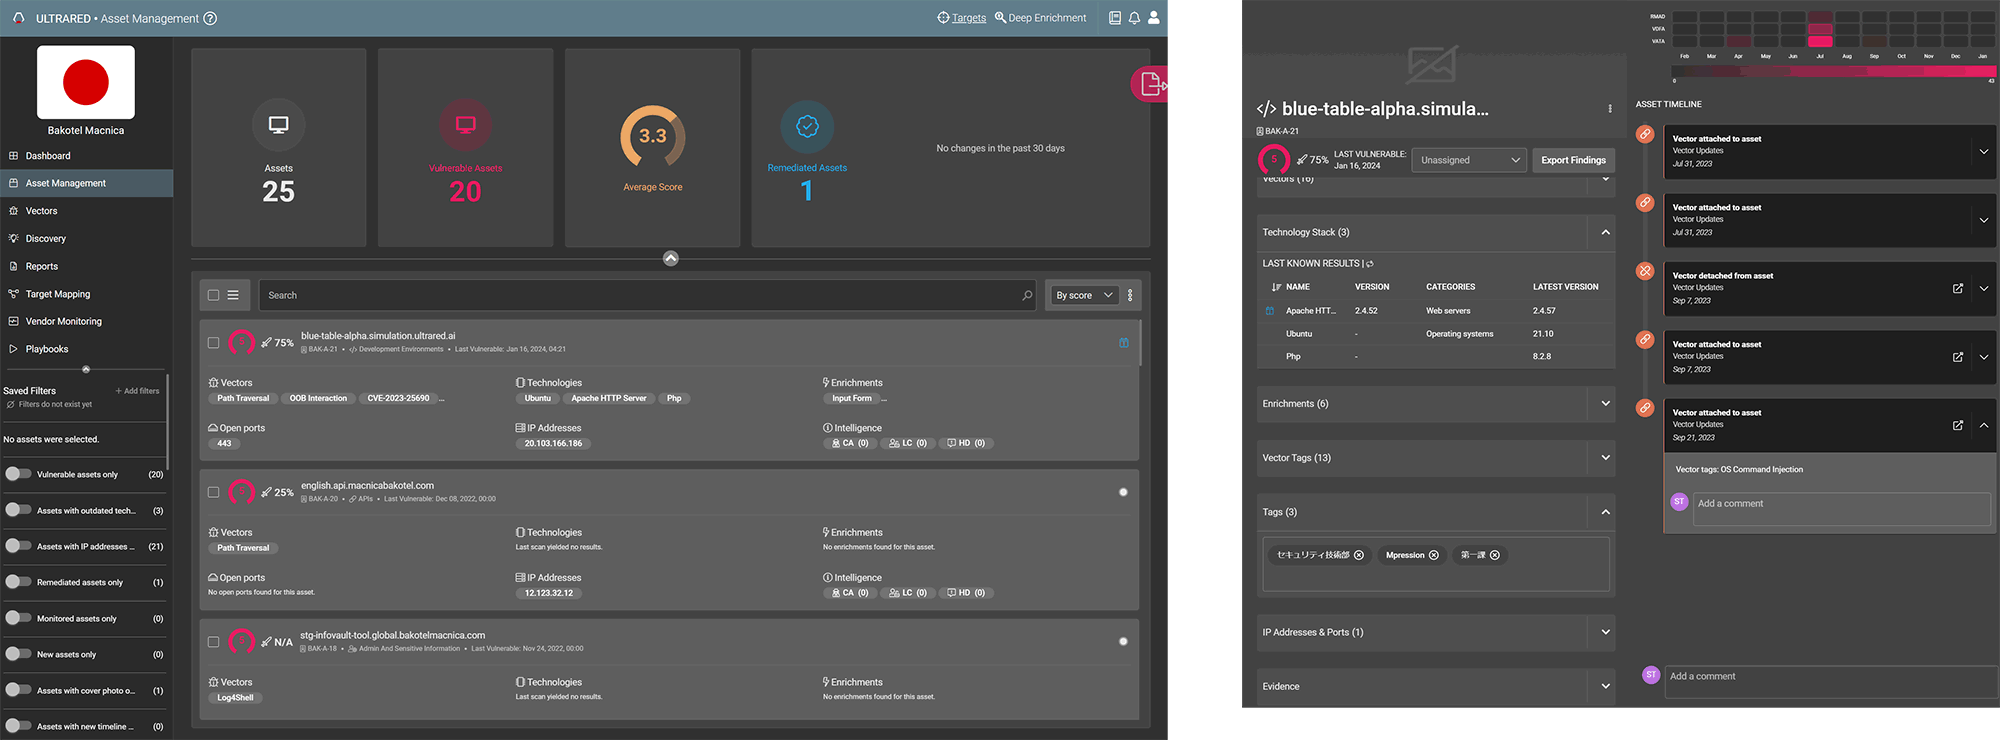
Task: Collapse the Sep 21, 2023 timeline event
Action: coord(1984,425)
